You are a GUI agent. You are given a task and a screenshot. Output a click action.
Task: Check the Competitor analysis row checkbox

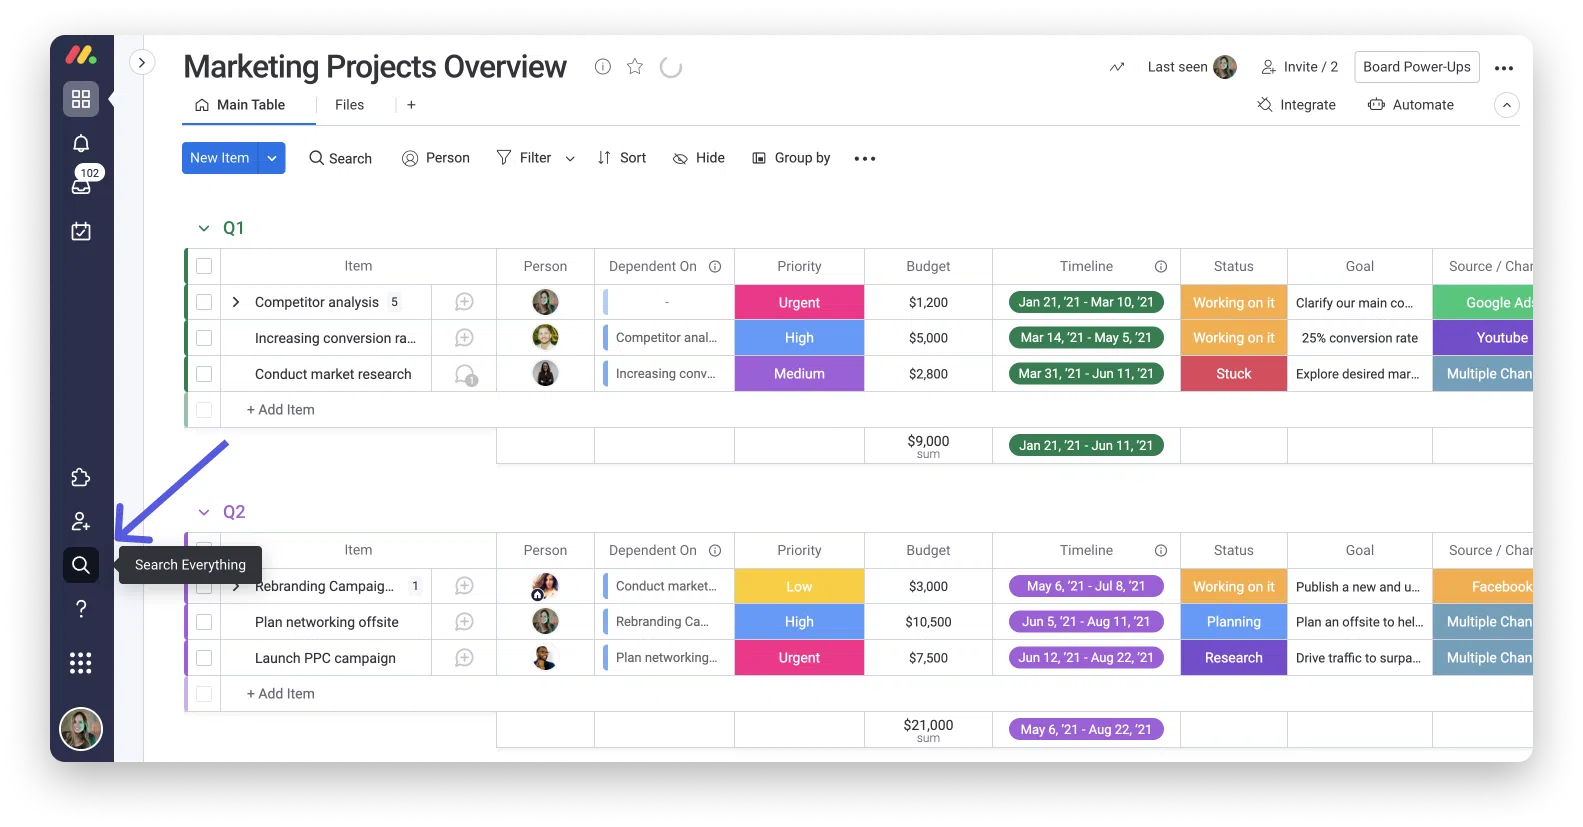pyautogui.click(x=204, y=302)
